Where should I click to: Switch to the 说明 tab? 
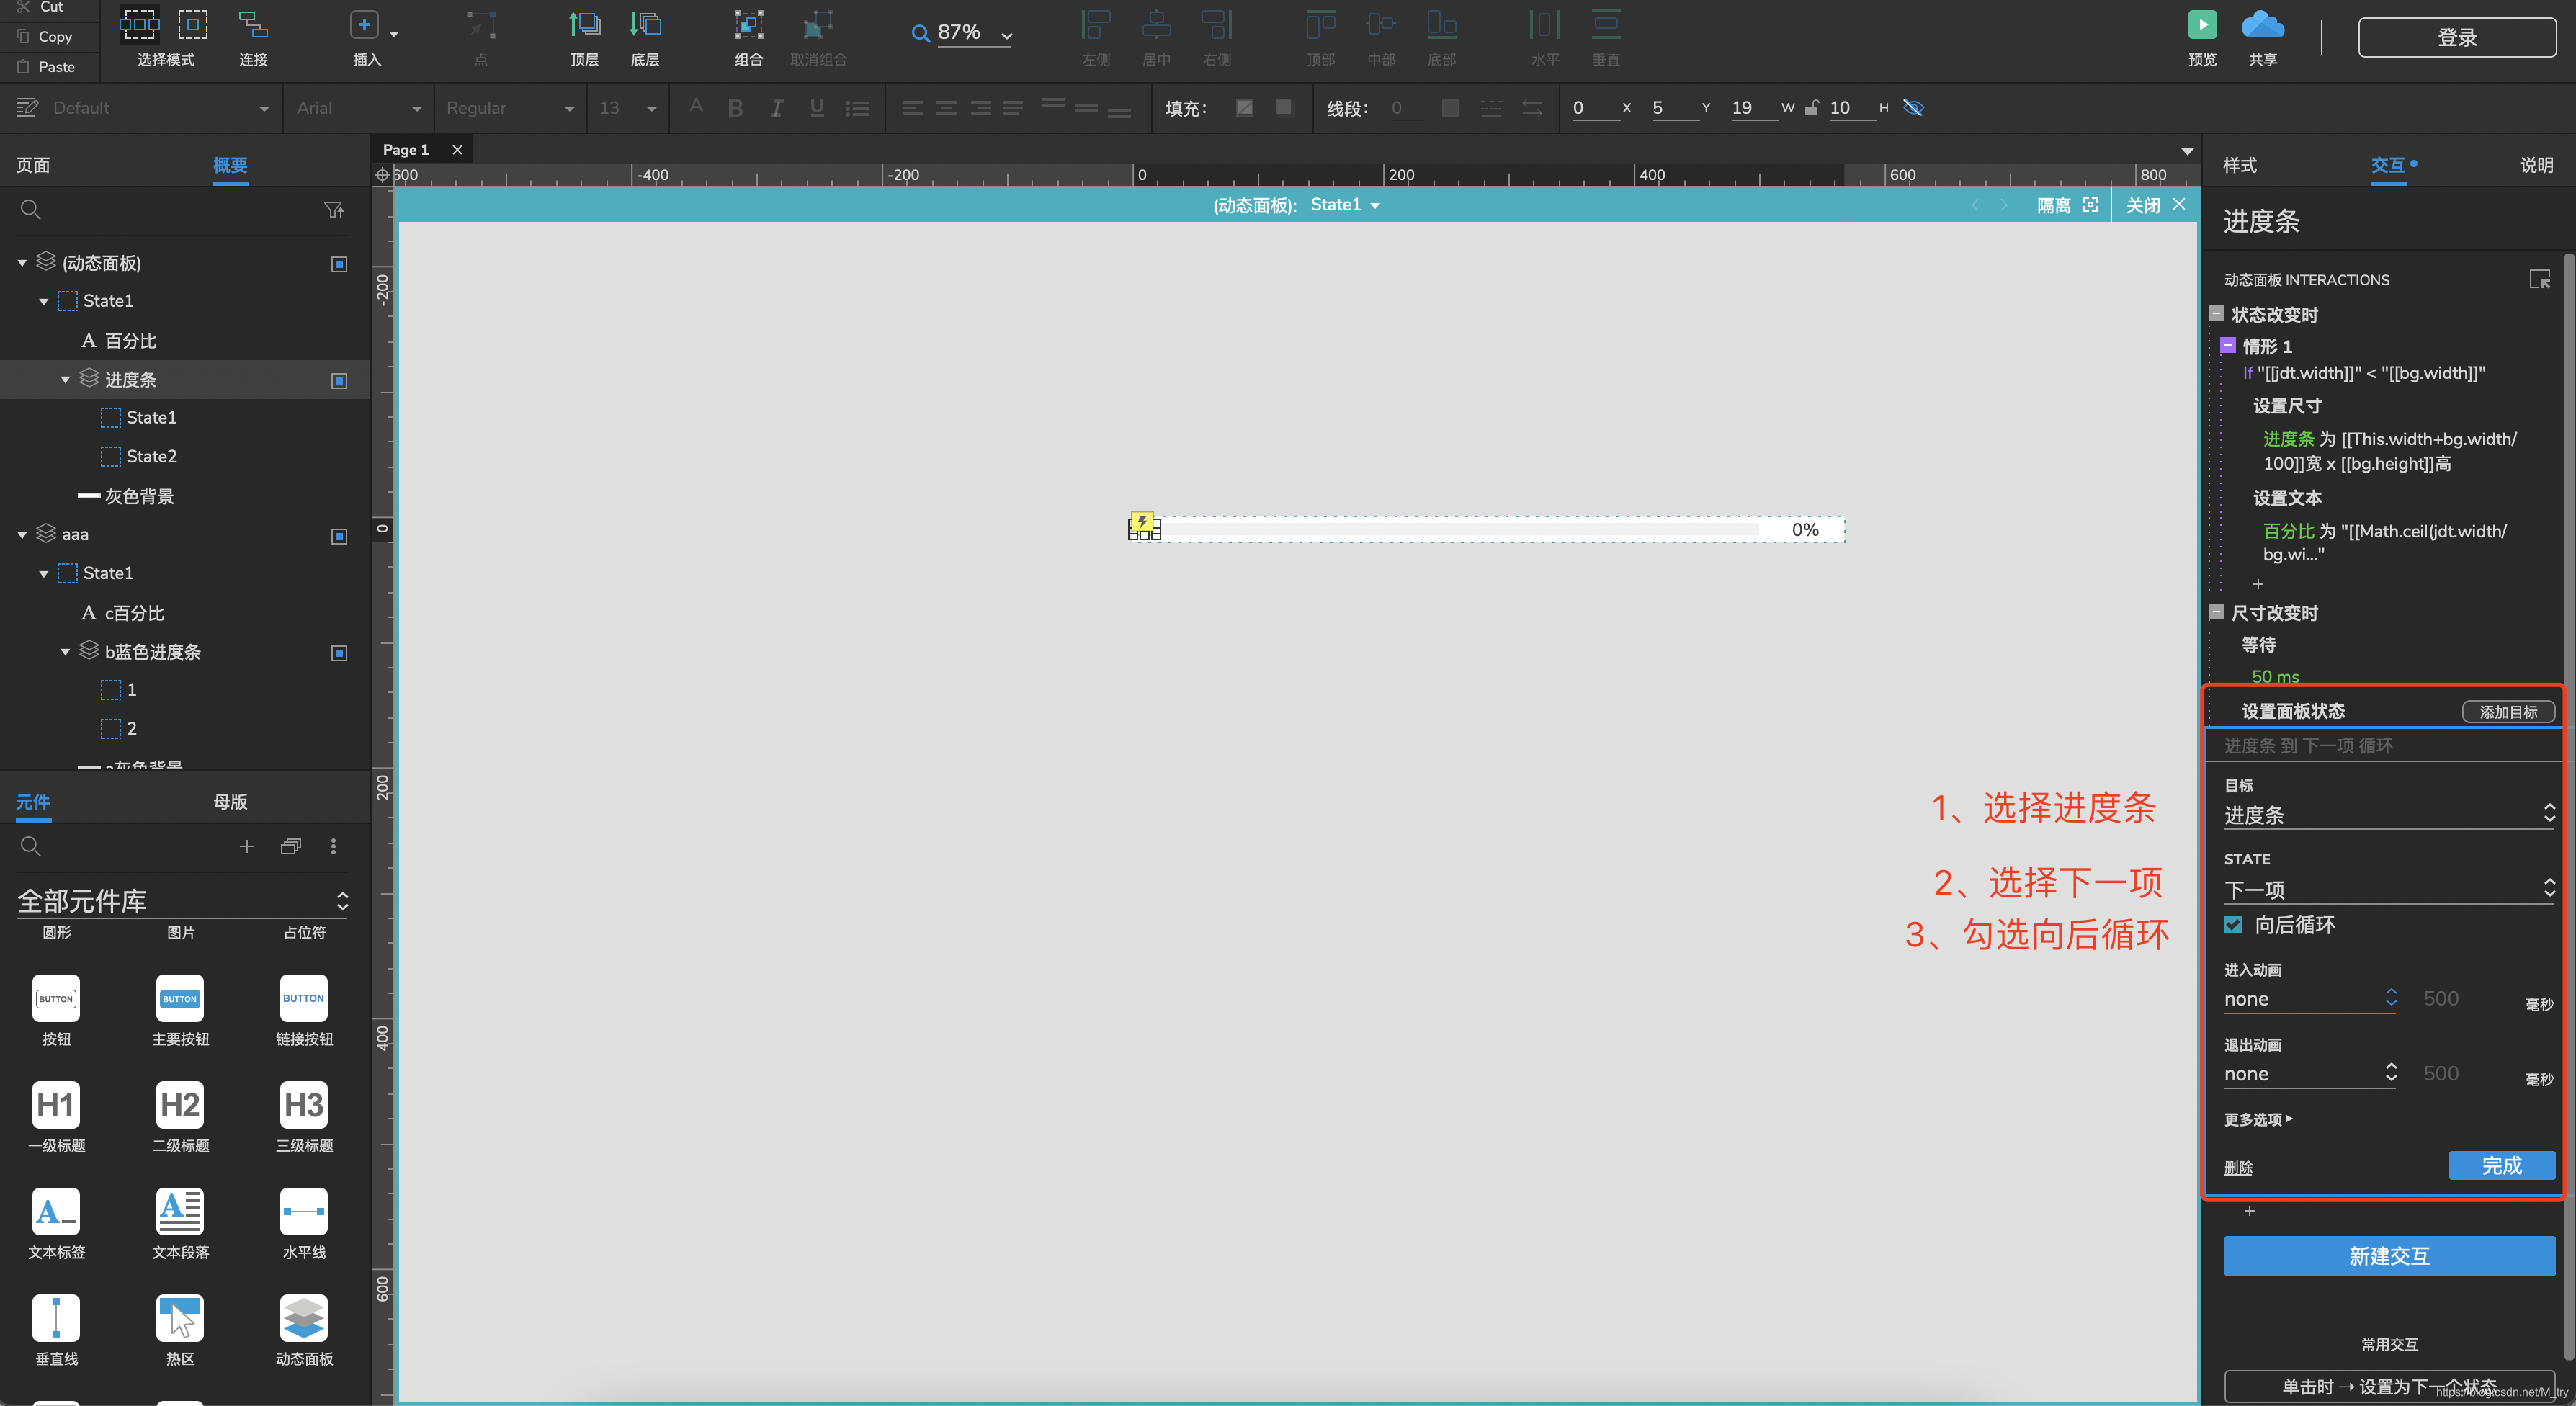[x=2536, y=165]
